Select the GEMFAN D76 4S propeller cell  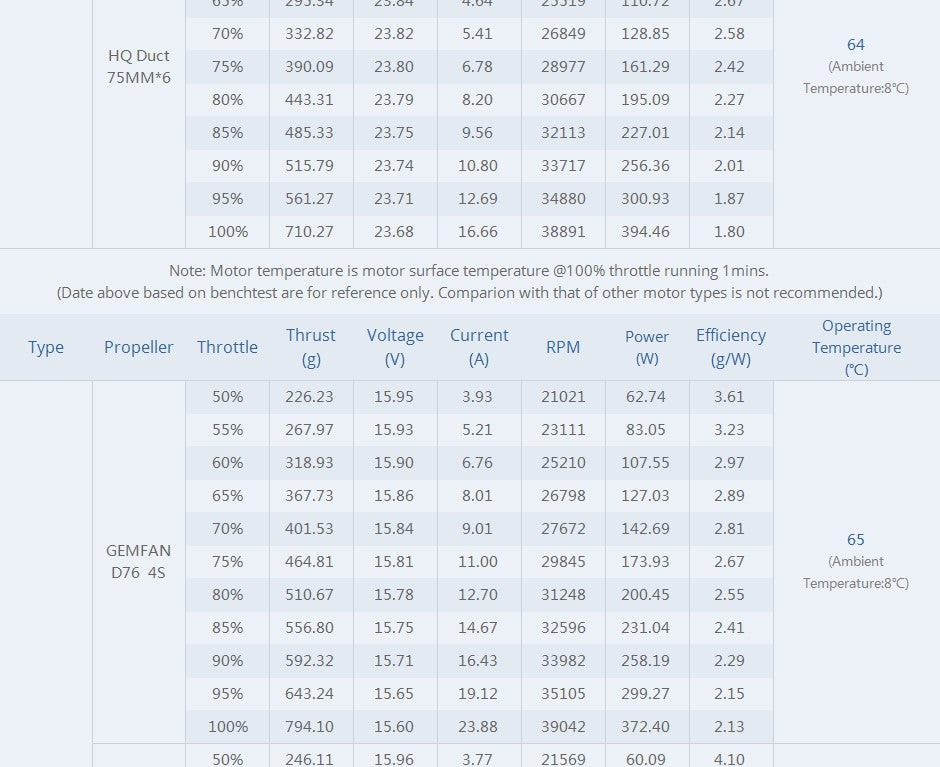(x=139, y=562)
